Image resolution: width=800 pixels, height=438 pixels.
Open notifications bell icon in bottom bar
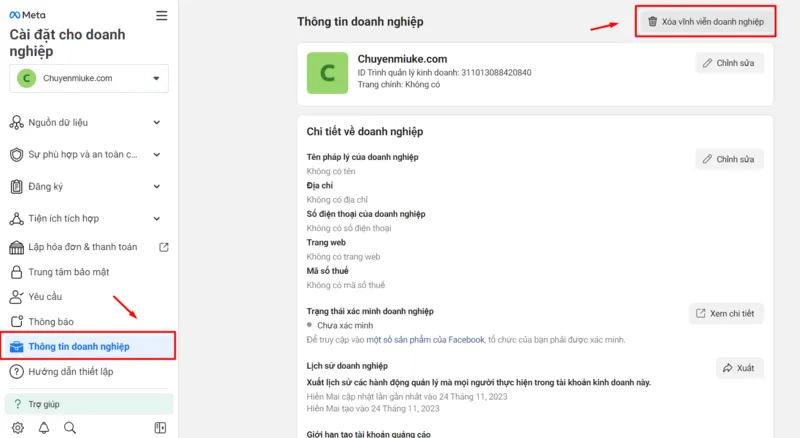(44, 428)
